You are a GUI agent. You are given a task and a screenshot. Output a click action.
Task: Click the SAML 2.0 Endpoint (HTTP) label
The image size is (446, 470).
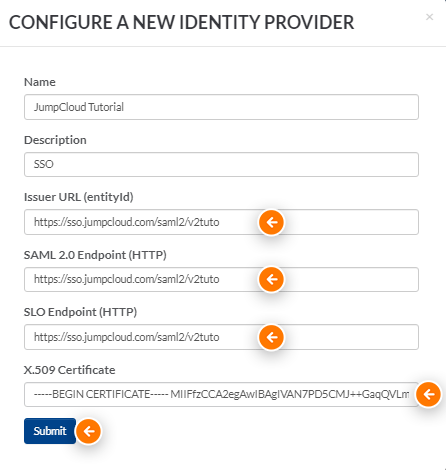pyautogui.click(x=95, y=255)
